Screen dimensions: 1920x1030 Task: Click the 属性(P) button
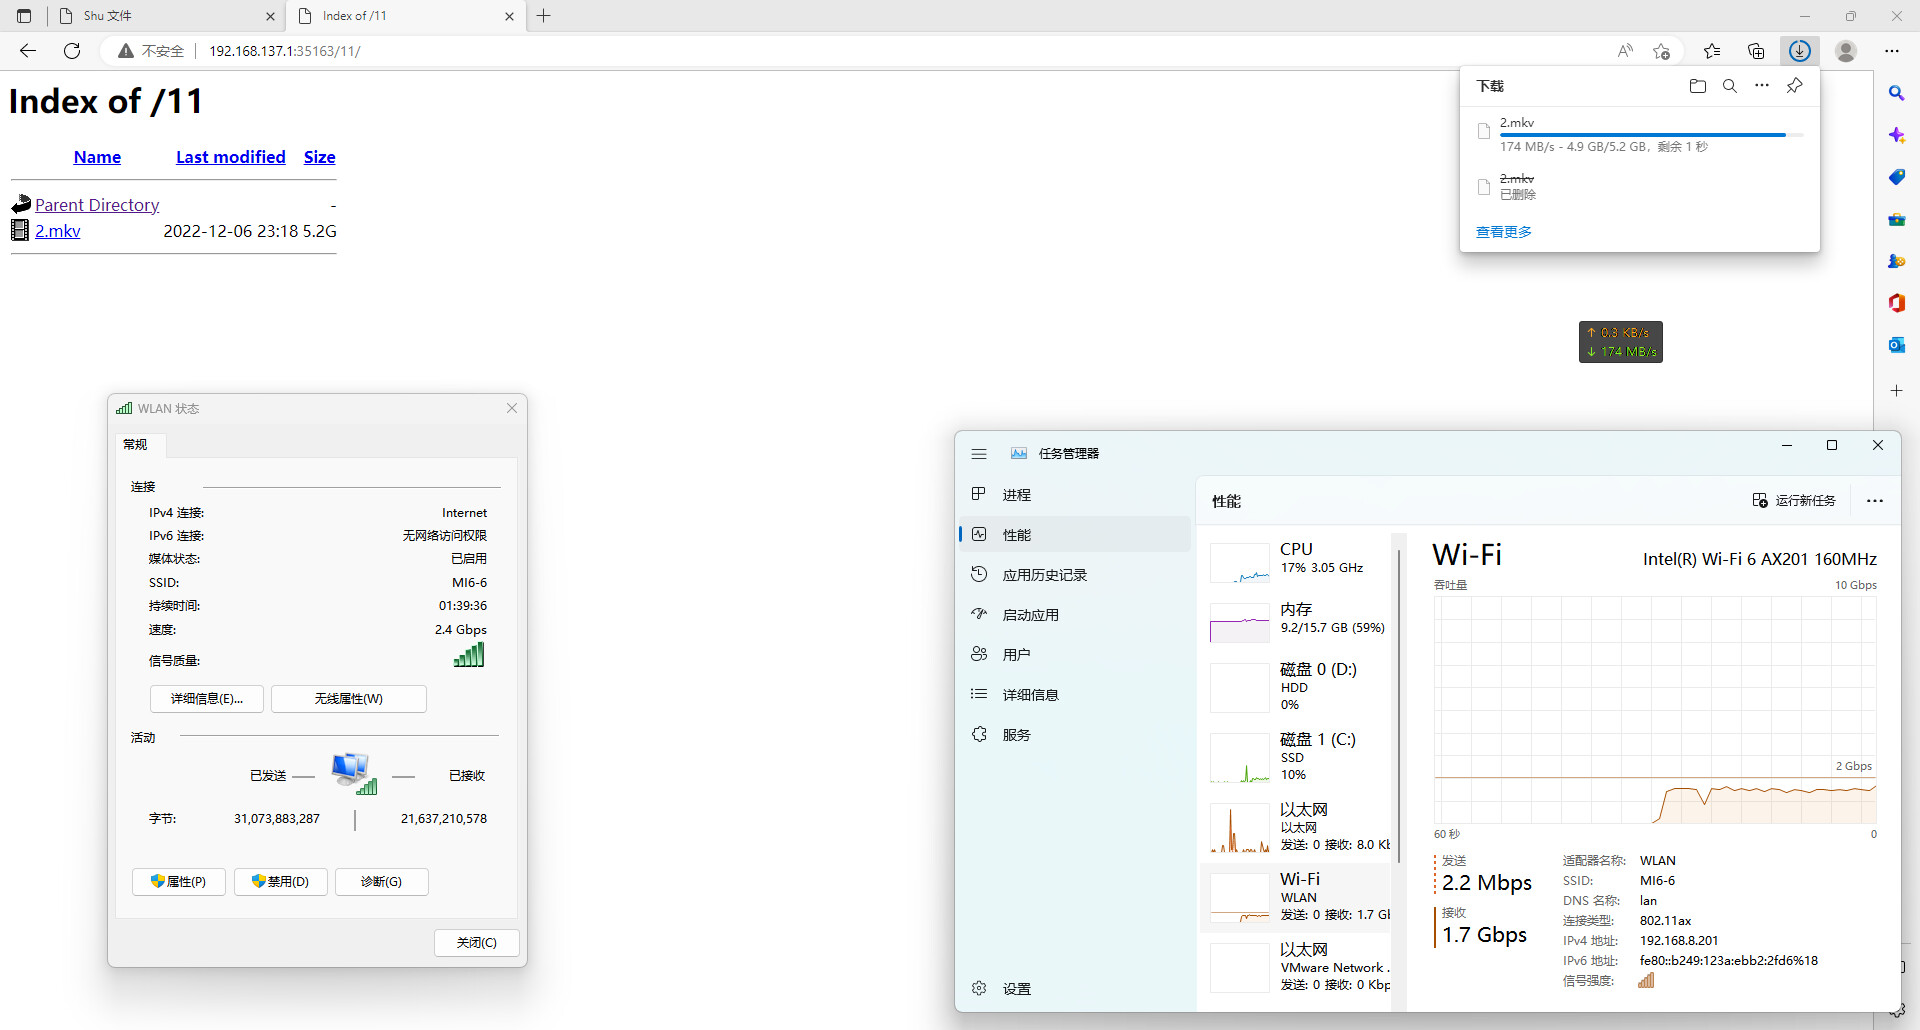click(179, 882)
